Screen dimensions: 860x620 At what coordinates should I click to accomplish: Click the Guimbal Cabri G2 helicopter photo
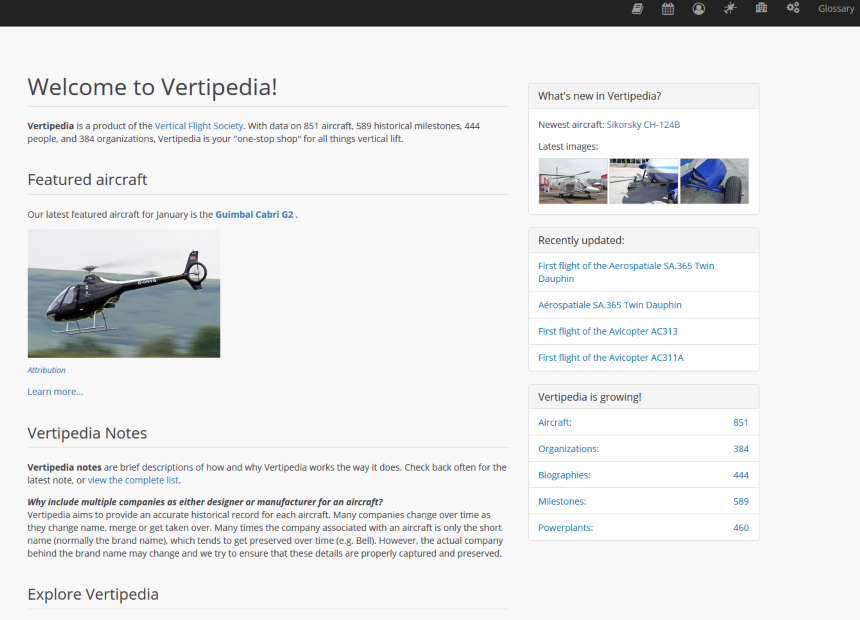[x=124, y=294]
